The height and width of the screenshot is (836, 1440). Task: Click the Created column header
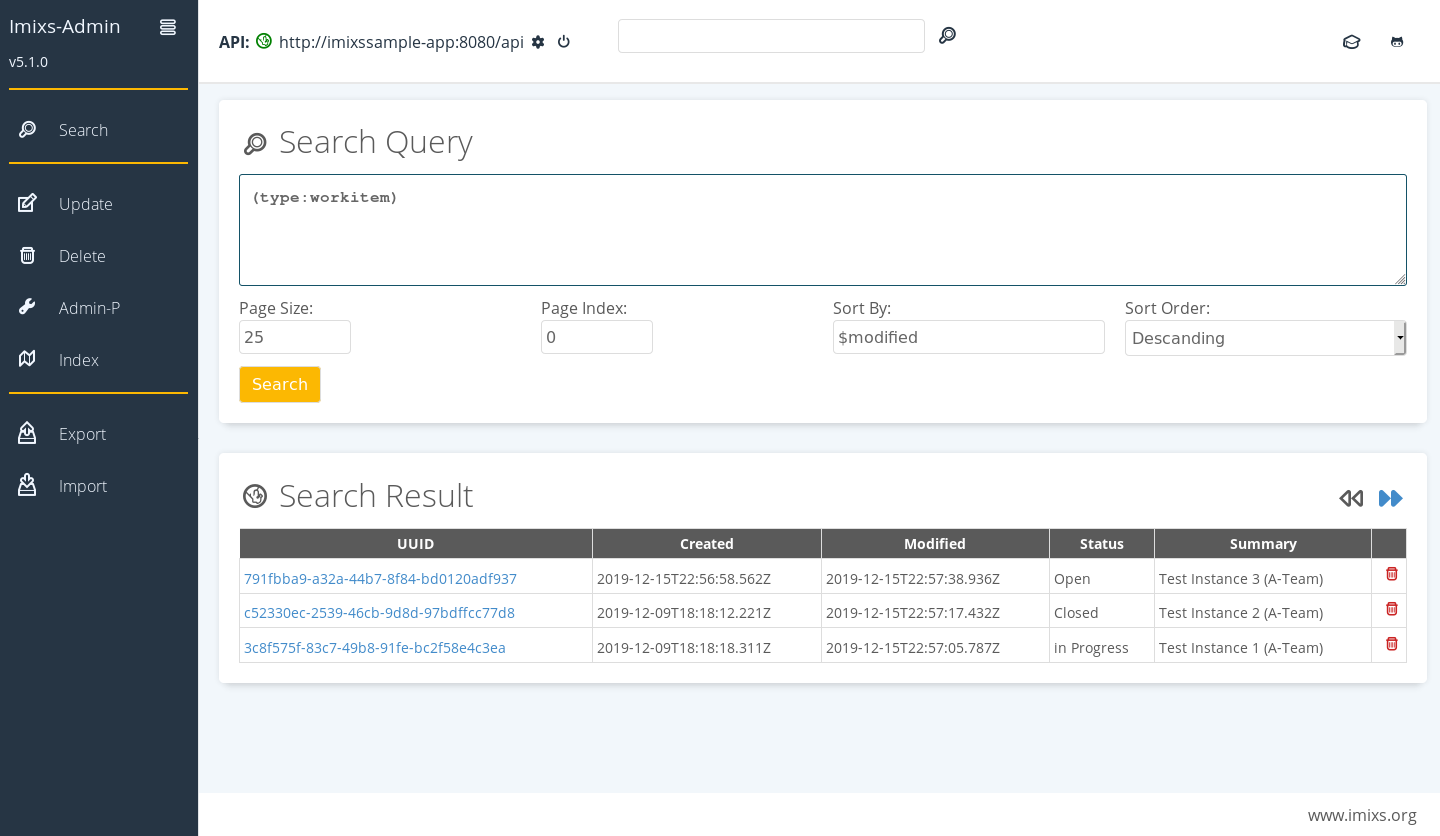point(707,544)
